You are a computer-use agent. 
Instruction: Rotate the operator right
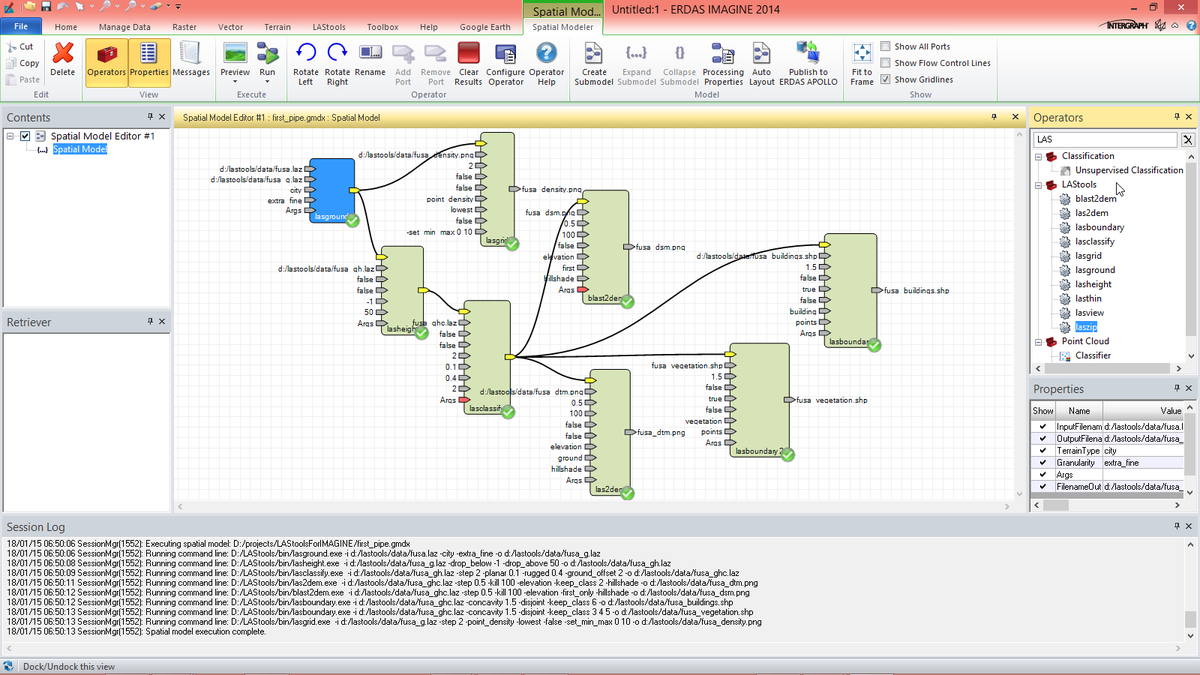[337, 63]
